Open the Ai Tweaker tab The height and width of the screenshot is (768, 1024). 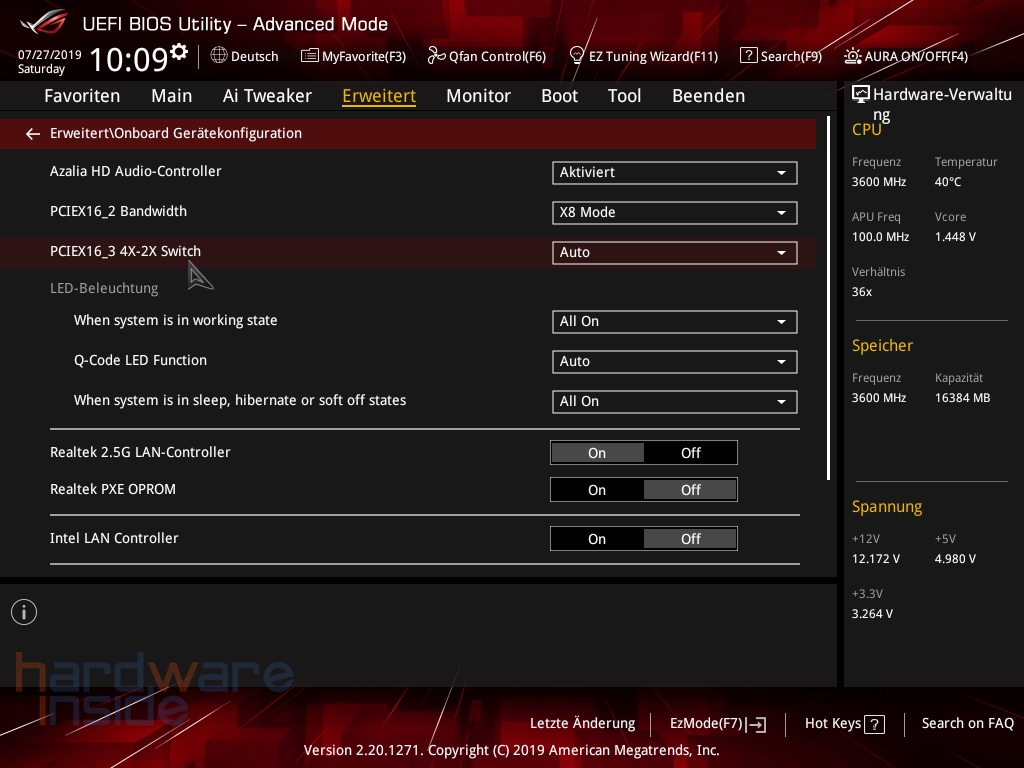coord(267,96)
